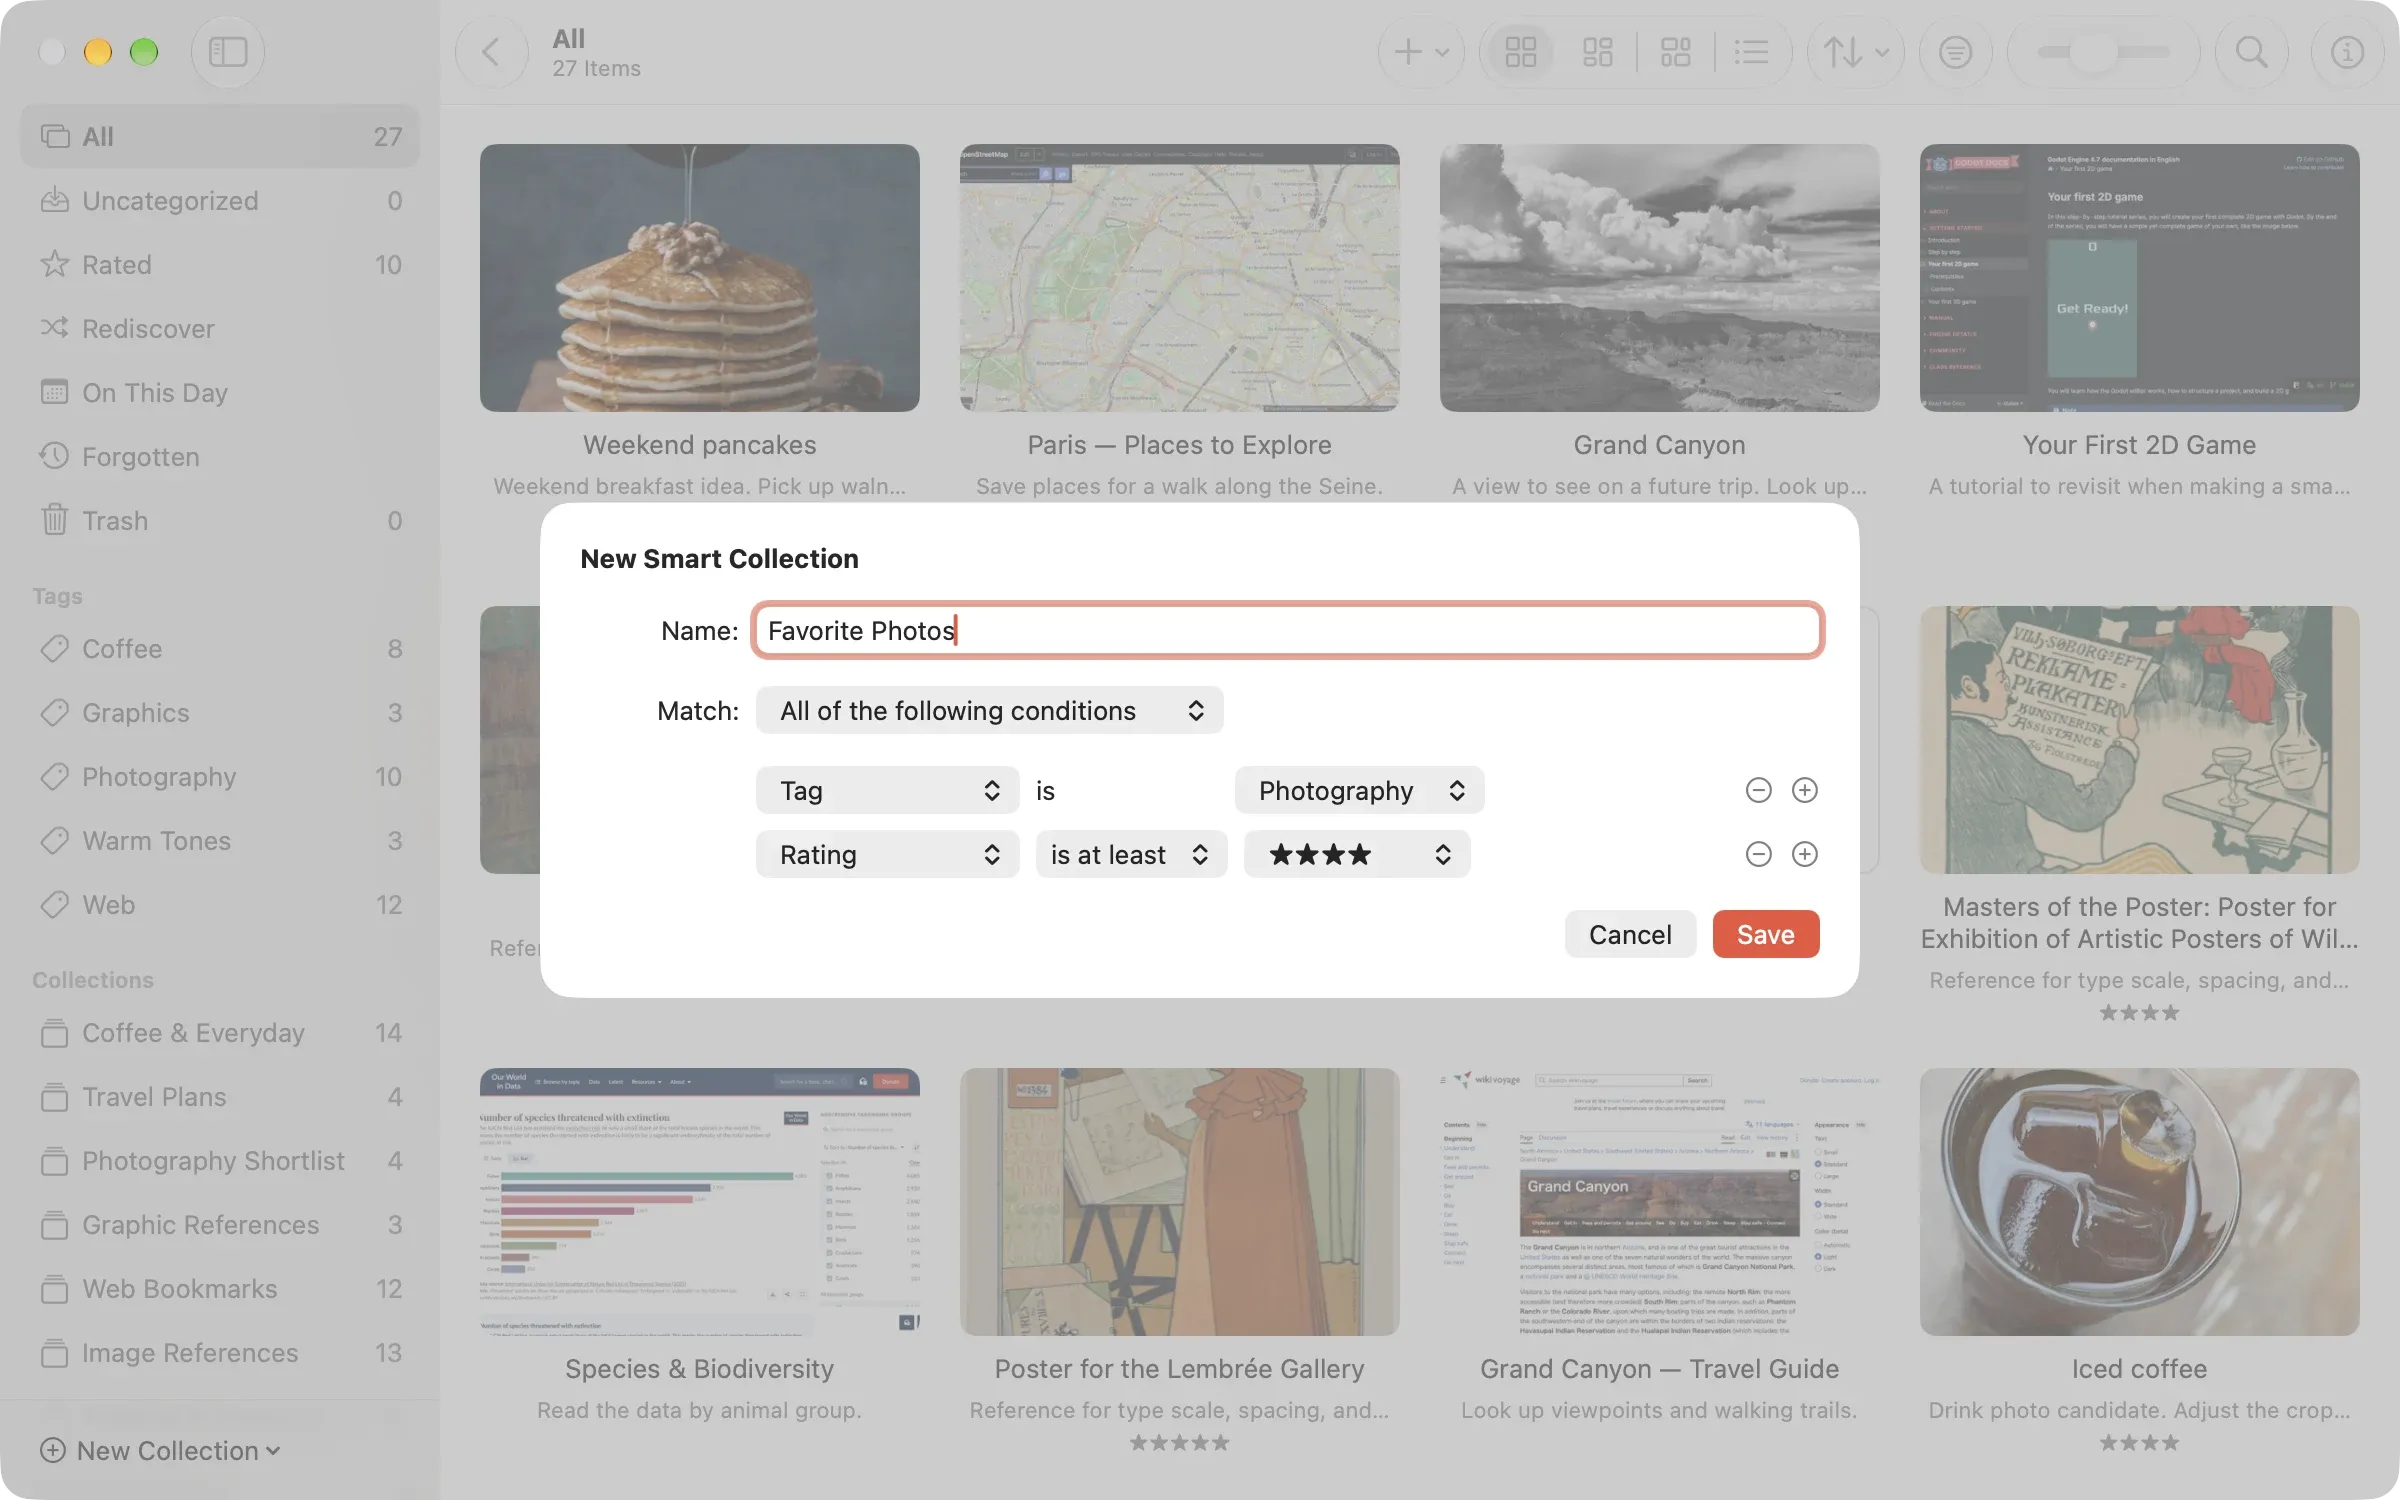The height and width of the screenshot is (1500, 2400).
Task: Switch to the medium grid view
Action: tap(1597, 52)
